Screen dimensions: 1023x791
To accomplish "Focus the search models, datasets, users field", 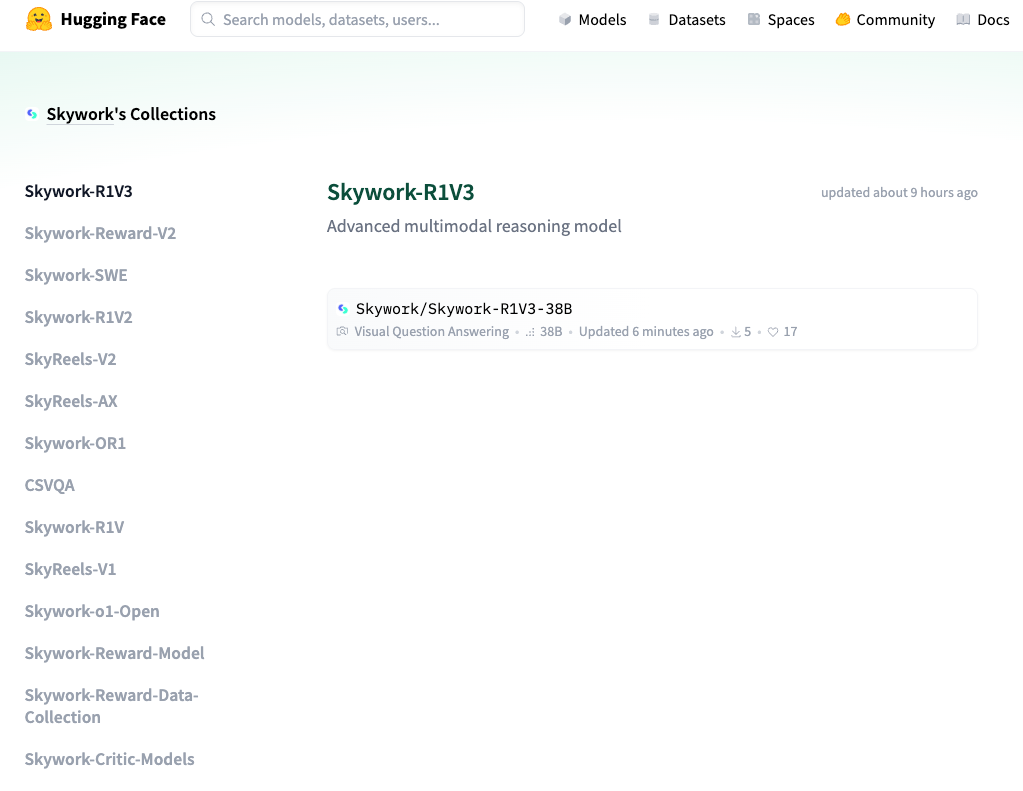I will pos(365,19).
